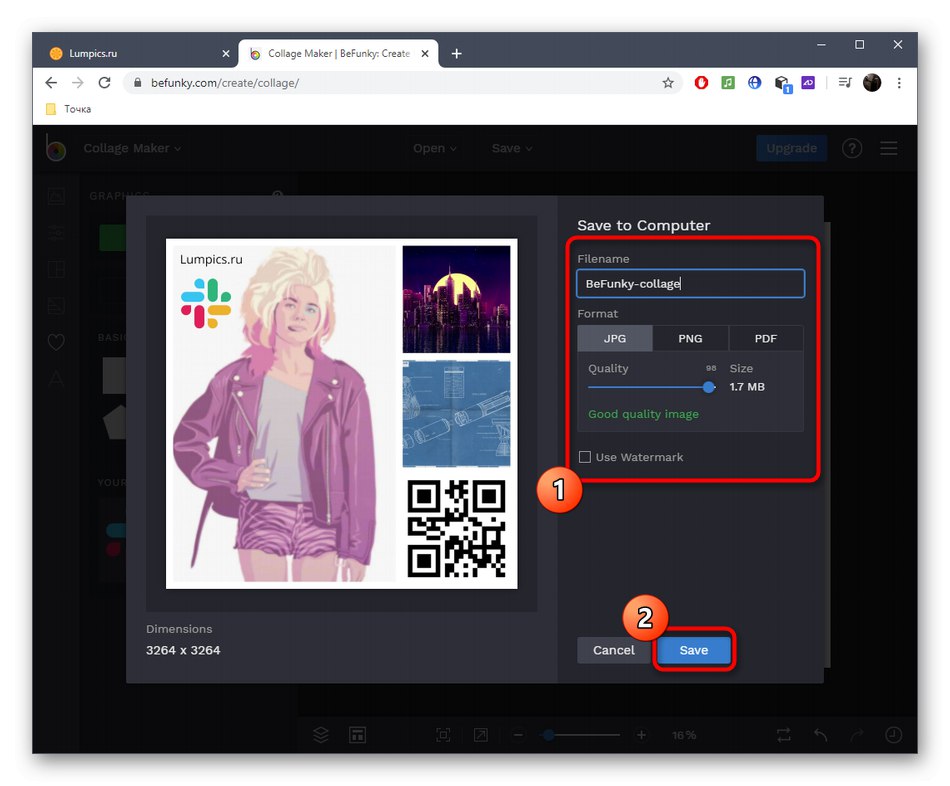Click the browser forward arrow
Screen dimensions: 950x786
[x=78, y=83]
